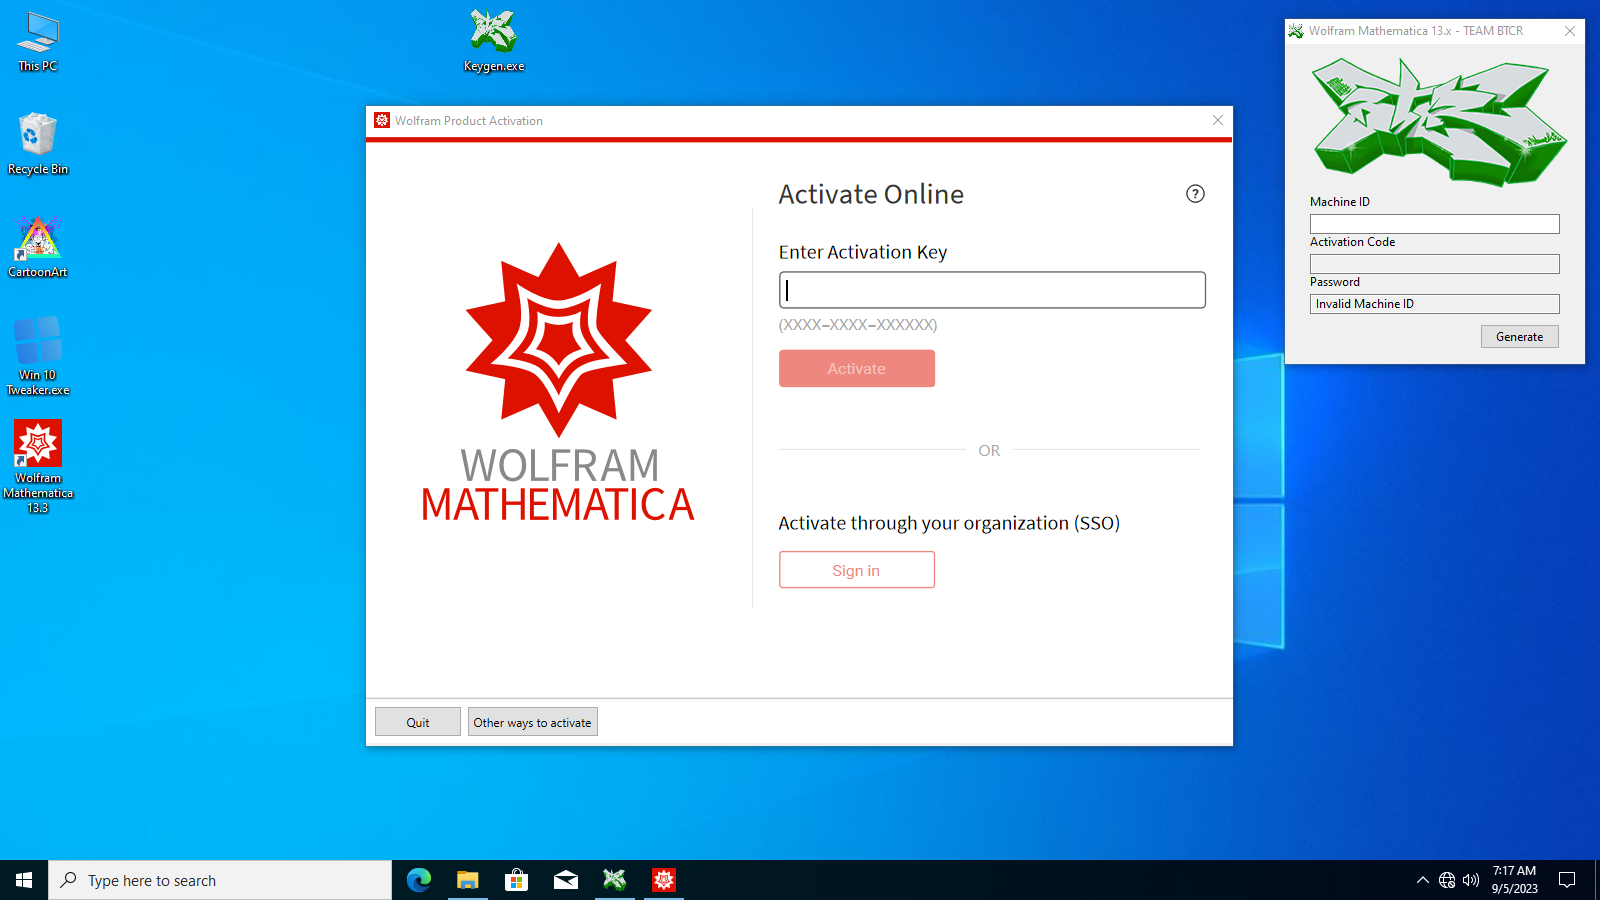Select the This PC desktop icon
The width and height of the screenshot is (1600, 900).
(38, 42)
